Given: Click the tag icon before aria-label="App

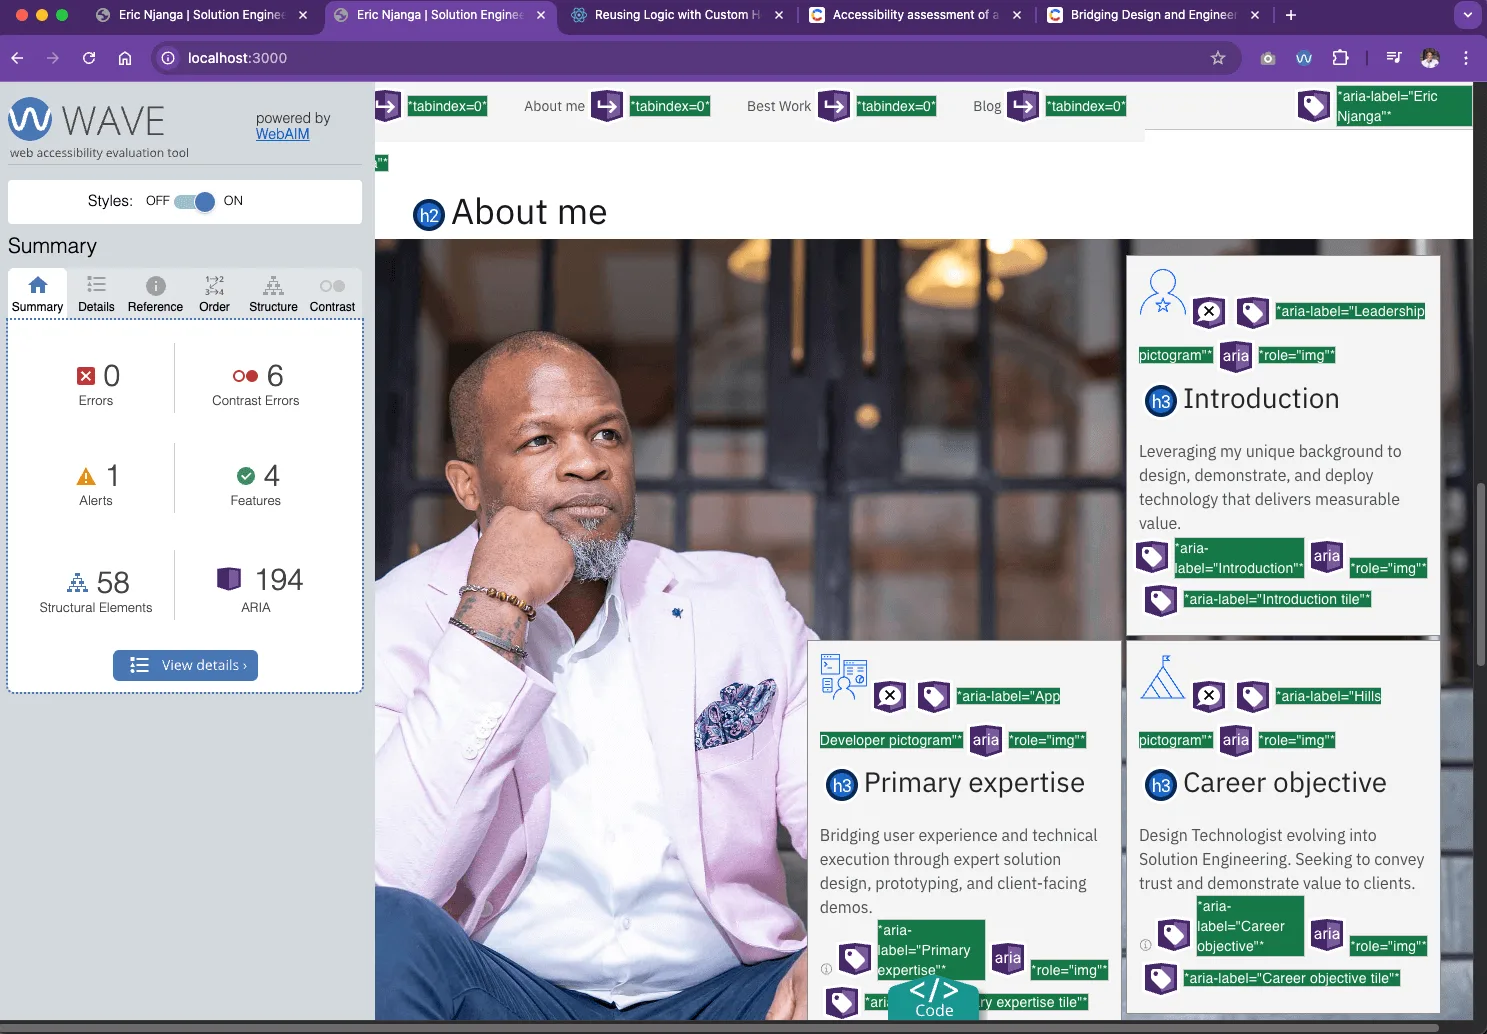Looking at the screenshot, I should [x=934, y=696].
